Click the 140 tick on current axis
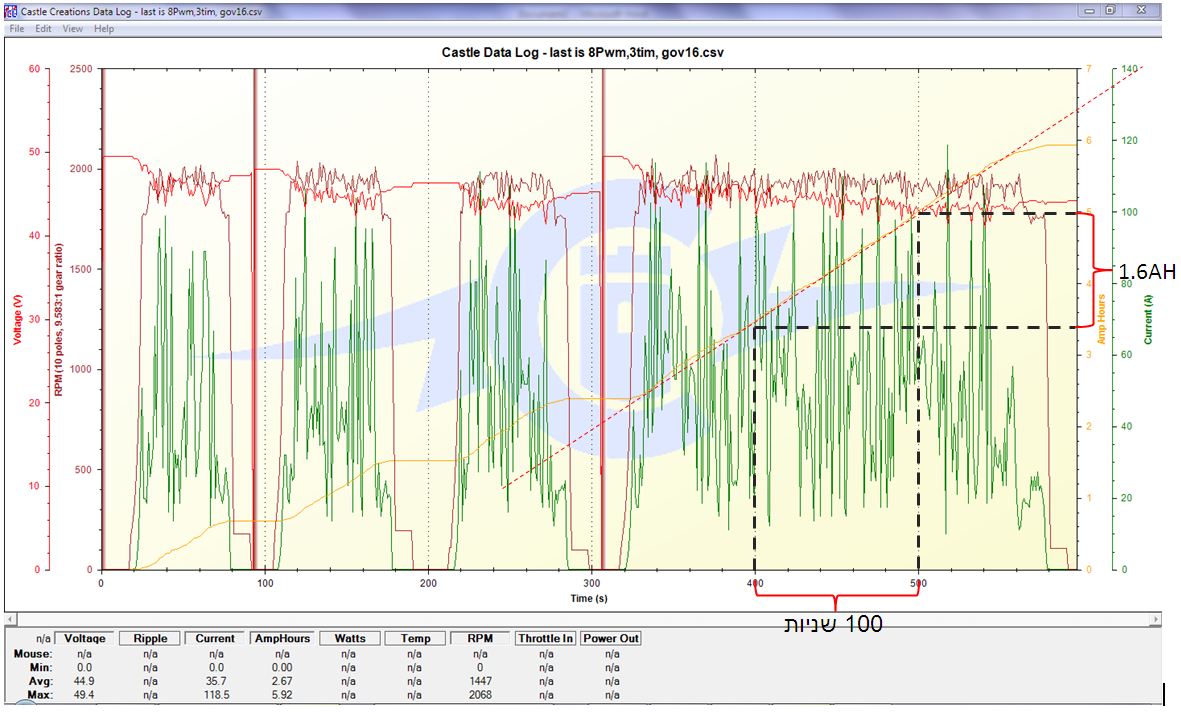 pyautogui.click(x=1129, y=69)
